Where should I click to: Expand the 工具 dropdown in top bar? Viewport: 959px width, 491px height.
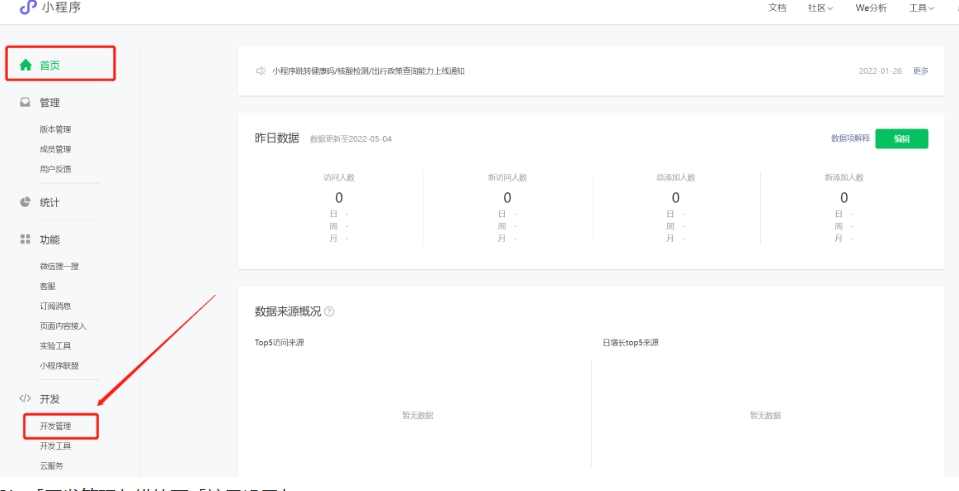click(921, 8)
